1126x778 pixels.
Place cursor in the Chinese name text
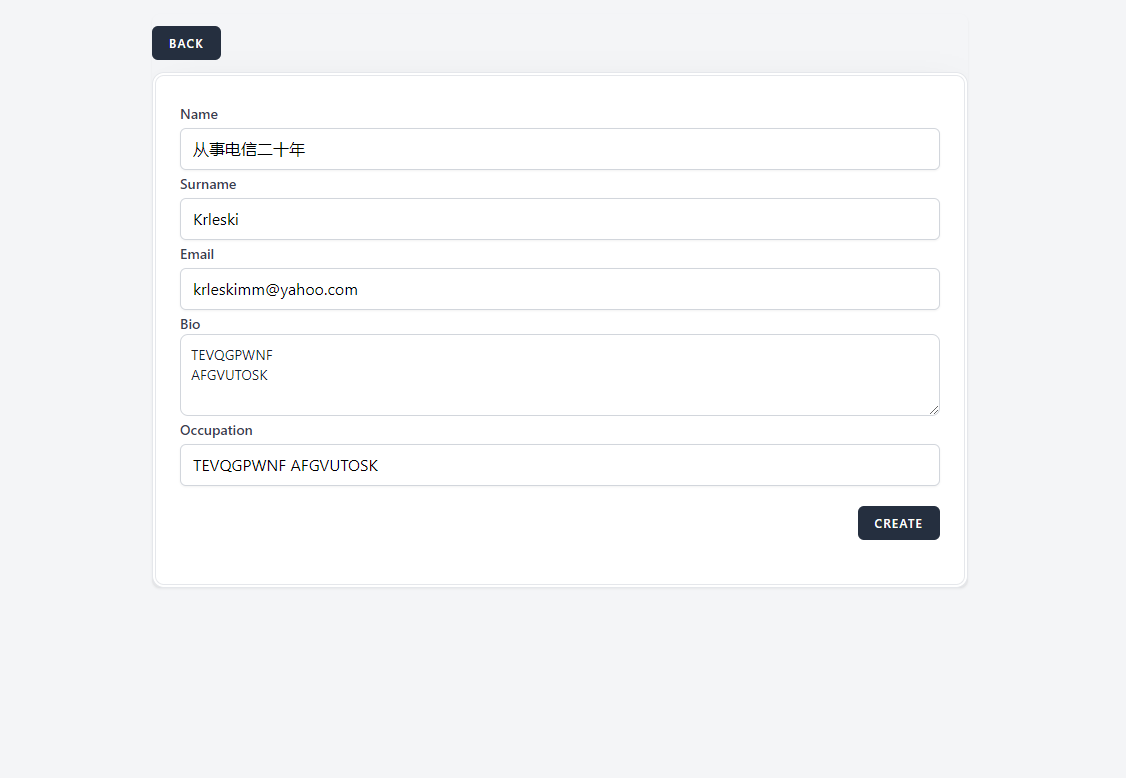249,149
